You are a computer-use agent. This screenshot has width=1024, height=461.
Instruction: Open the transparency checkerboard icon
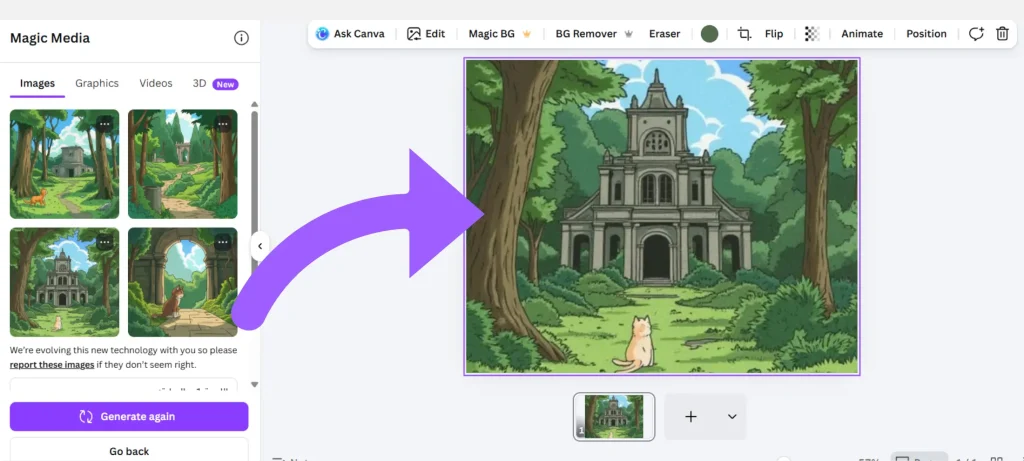click(812, 34)
